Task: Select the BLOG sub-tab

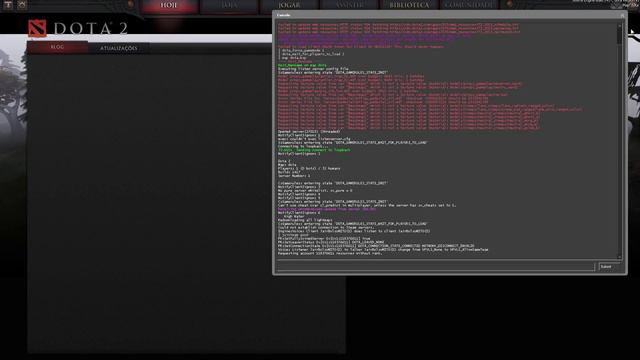Action: click(x=58, y=47)
